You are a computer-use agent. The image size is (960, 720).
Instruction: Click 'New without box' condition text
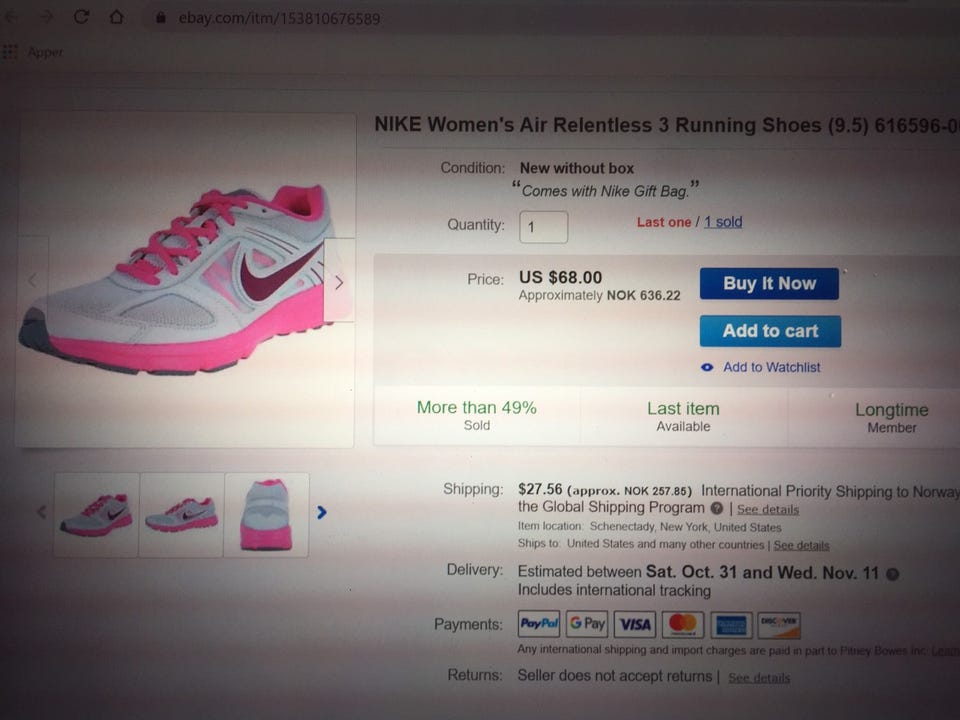pyautogui.click(x=577, y=168)
